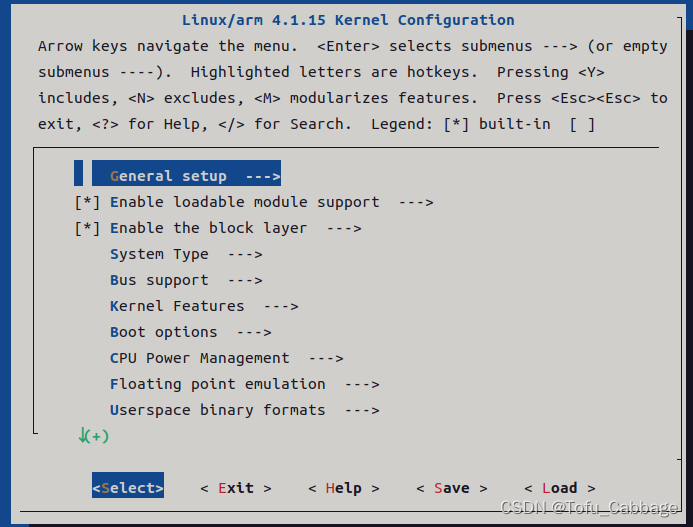
Task: Click the arrow after Boot options
Action: point(254,332)
